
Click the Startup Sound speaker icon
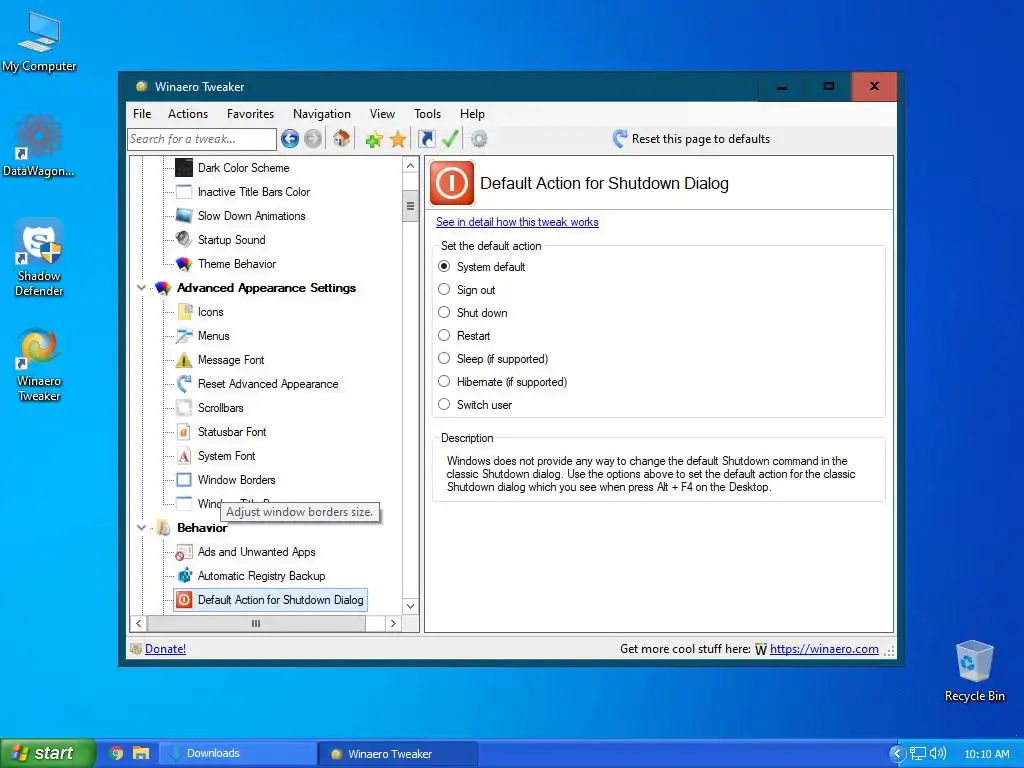184,240
